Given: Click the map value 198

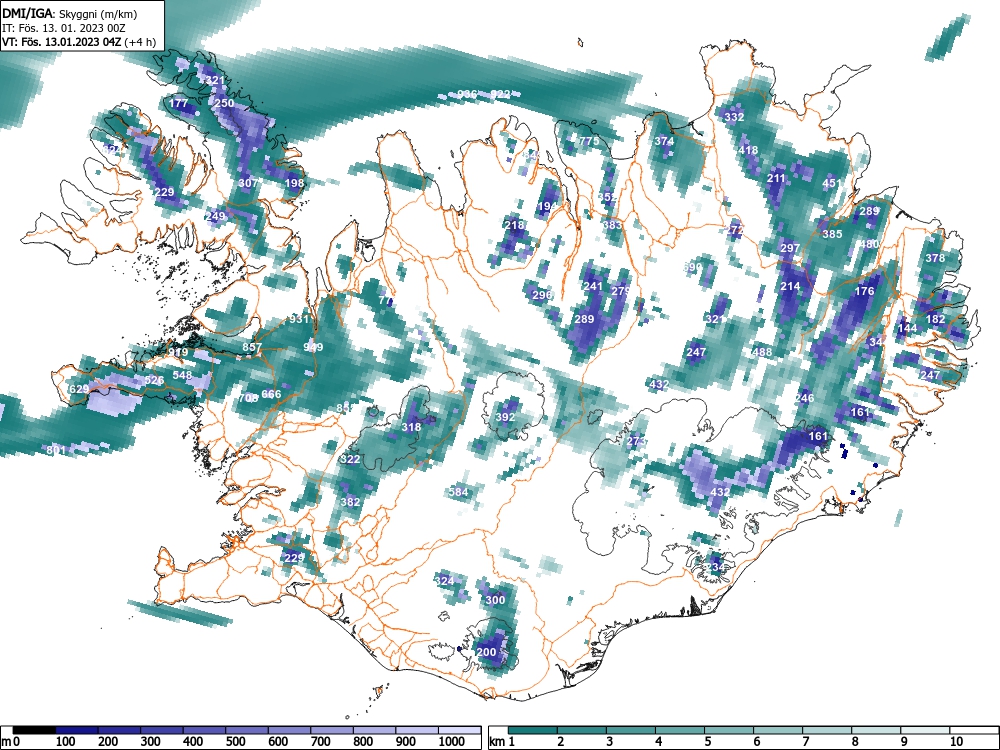Looking at the screenshot, I should pos(295,183).
